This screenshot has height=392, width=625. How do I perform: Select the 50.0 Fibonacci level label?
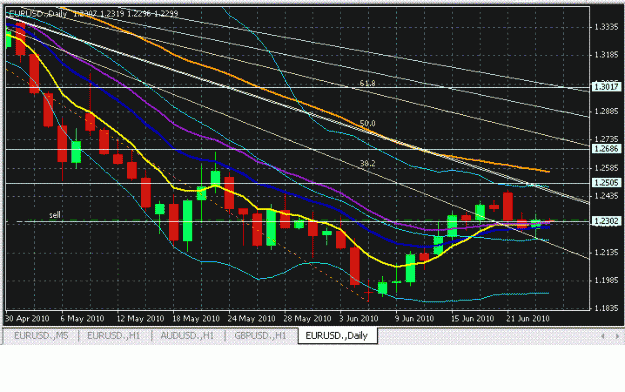367,124
